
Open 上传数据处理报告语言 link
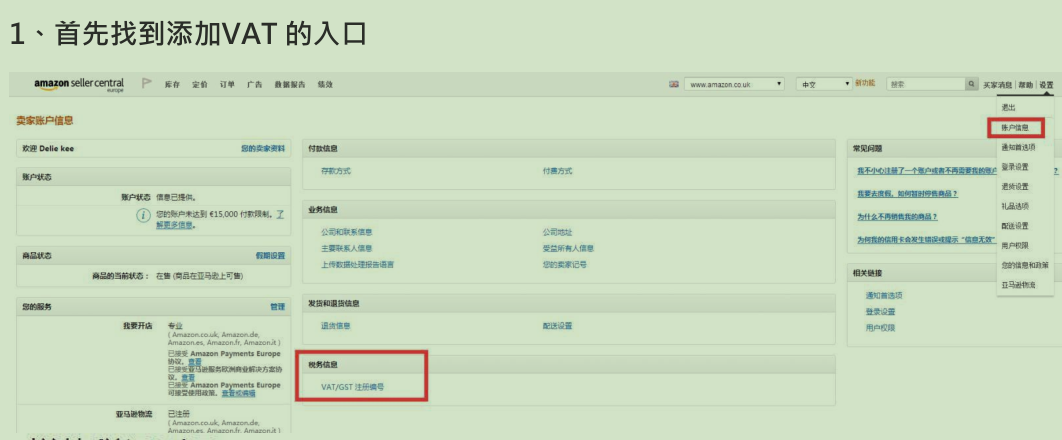(x=358, y=265)
